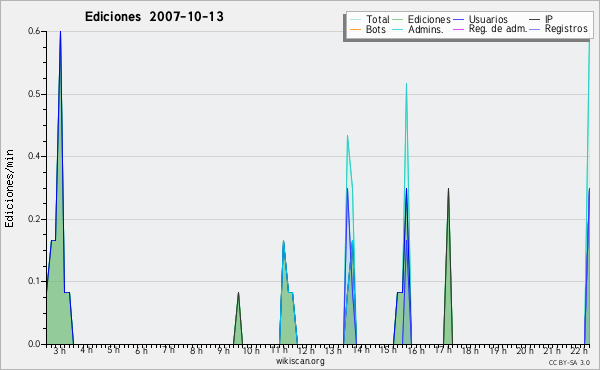This screenshot has width=600, height=370.
Task: Click the "22 h" x-axis label
Action: (579, 350)
